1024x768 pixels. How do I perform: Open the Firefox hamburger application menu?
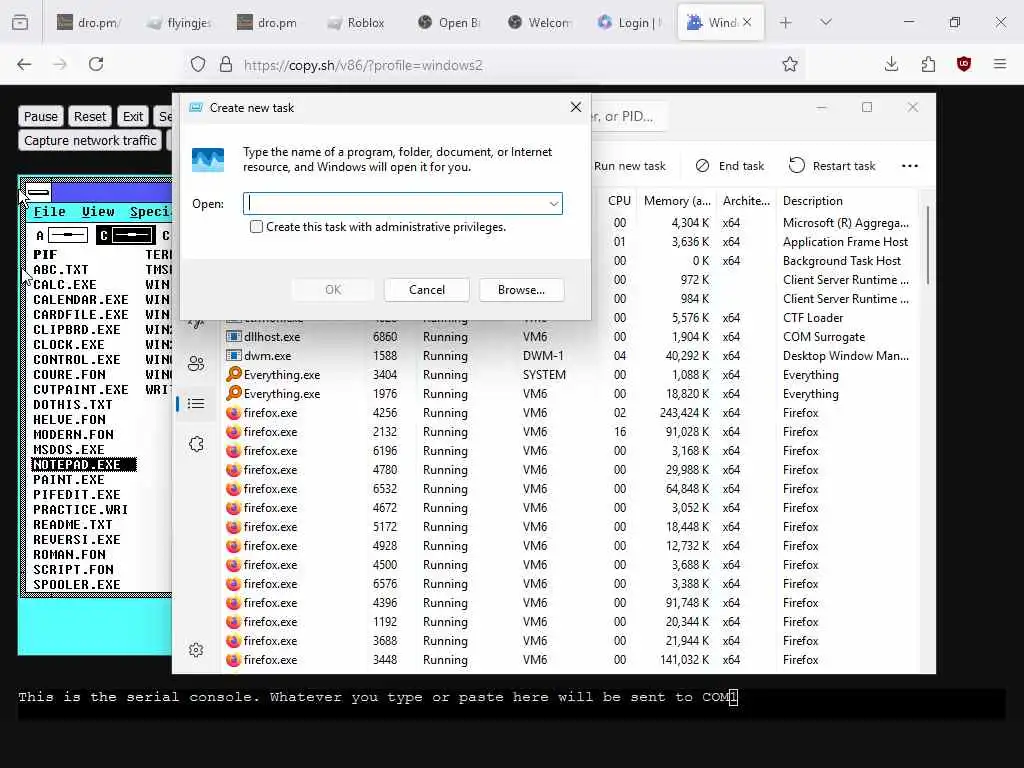[1000, 64]
